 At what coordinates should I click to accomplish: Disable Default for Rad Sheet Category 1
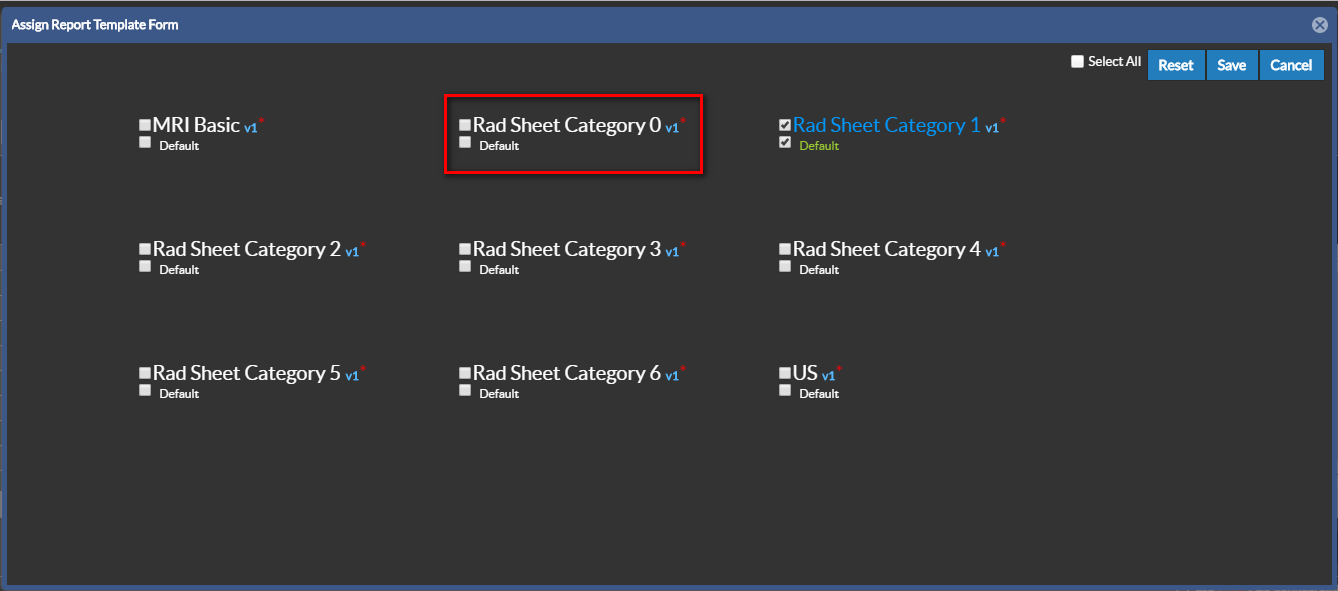click(785, 143)
